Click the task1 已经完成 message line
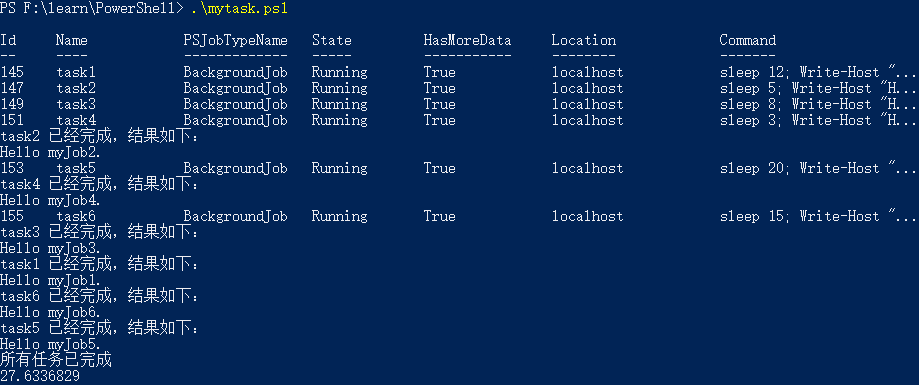 [x=99, y=264]
